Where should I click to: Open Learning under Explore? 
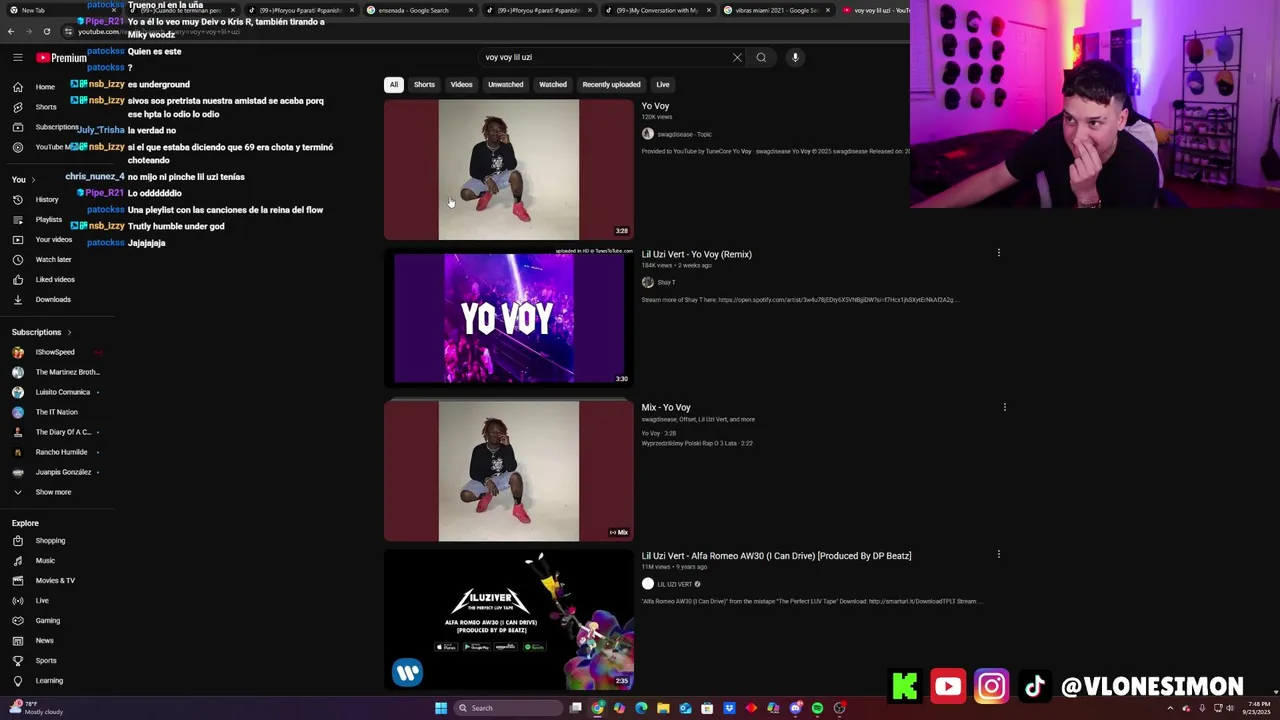coord(38,680)
